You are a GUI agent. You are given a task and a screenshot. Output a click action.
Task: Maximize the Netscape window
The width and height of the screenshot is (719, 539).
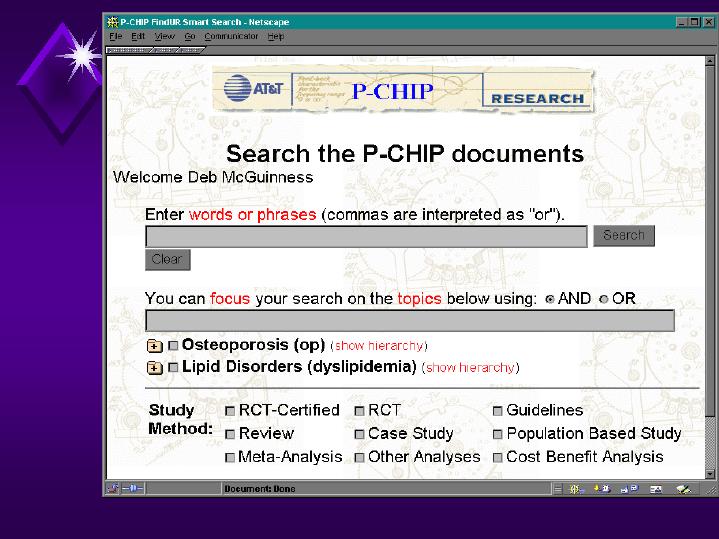(x=695, y=22)
